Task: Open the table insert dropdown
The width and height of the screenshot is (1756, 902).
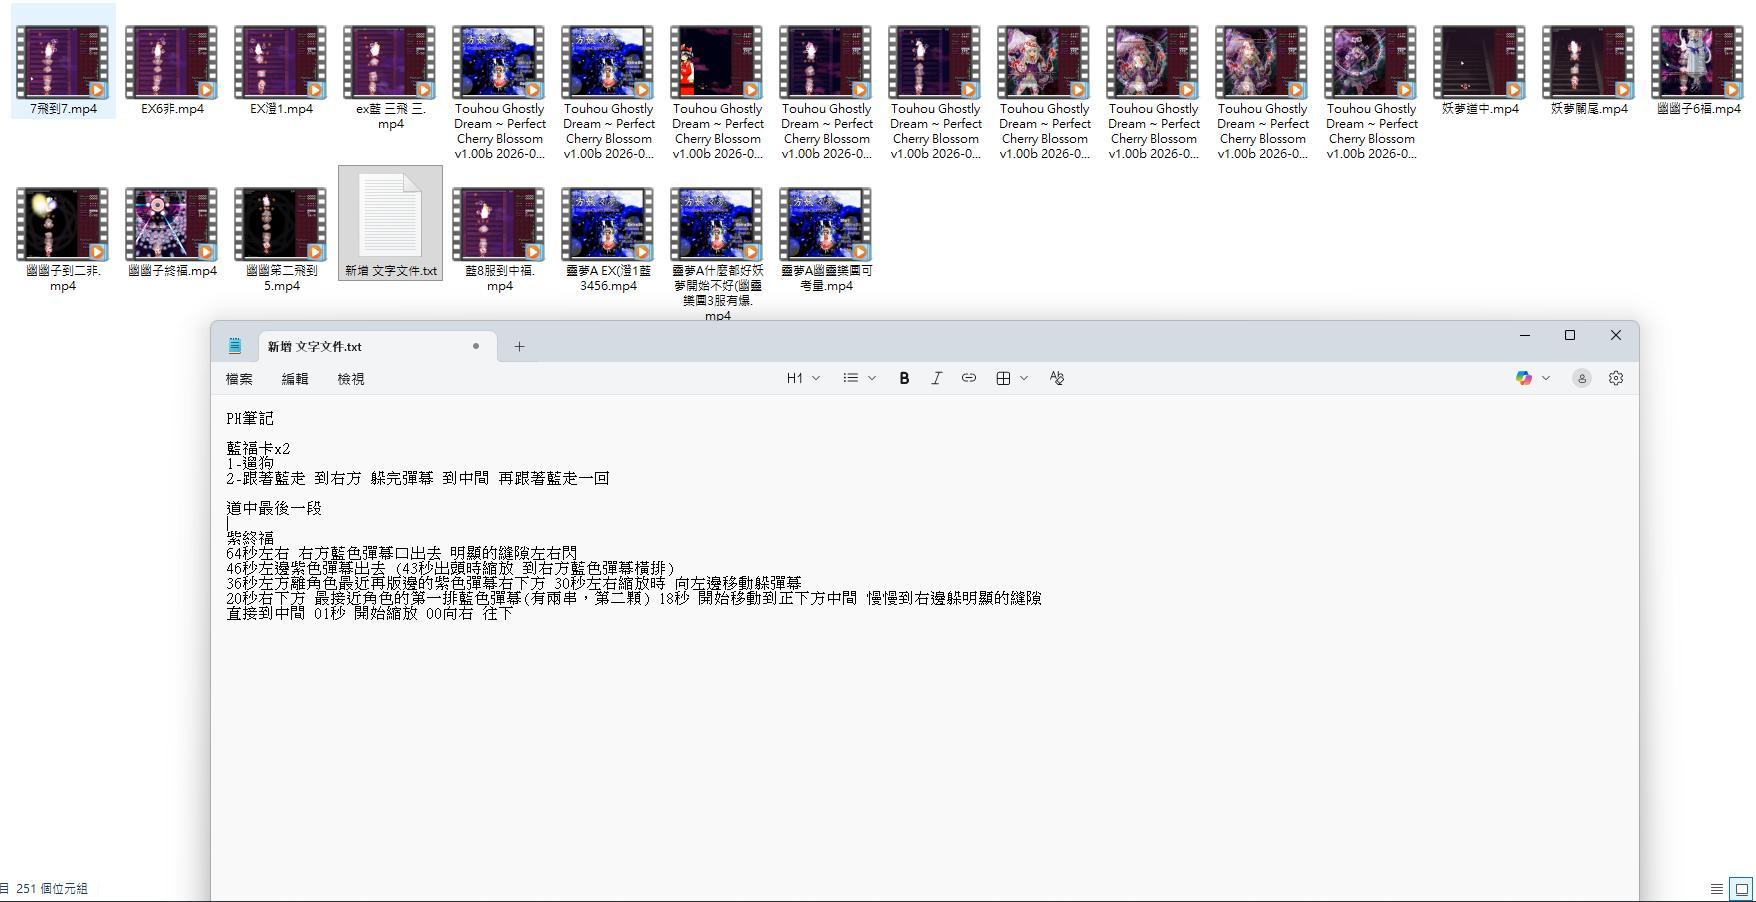Action: click(1012, 378)
